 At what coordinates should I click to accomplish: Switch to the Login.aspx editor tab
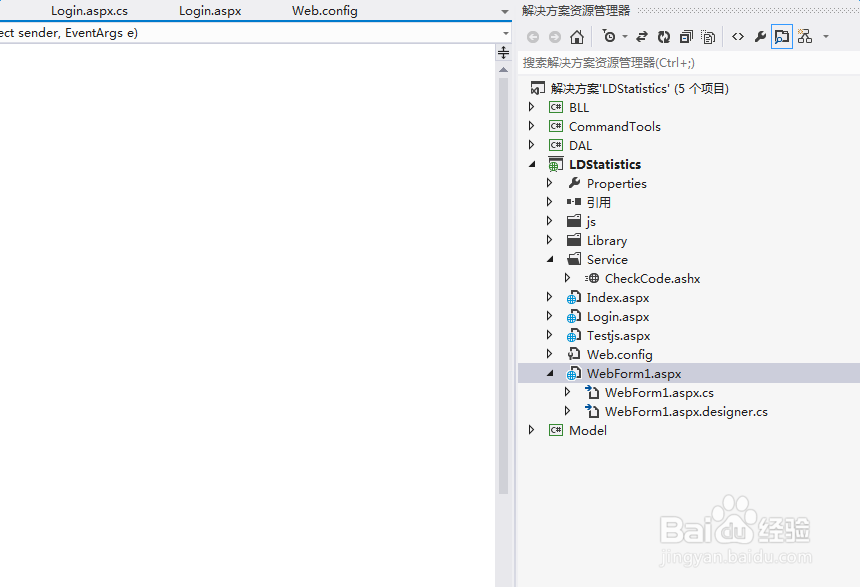click(x=210, y=11)
